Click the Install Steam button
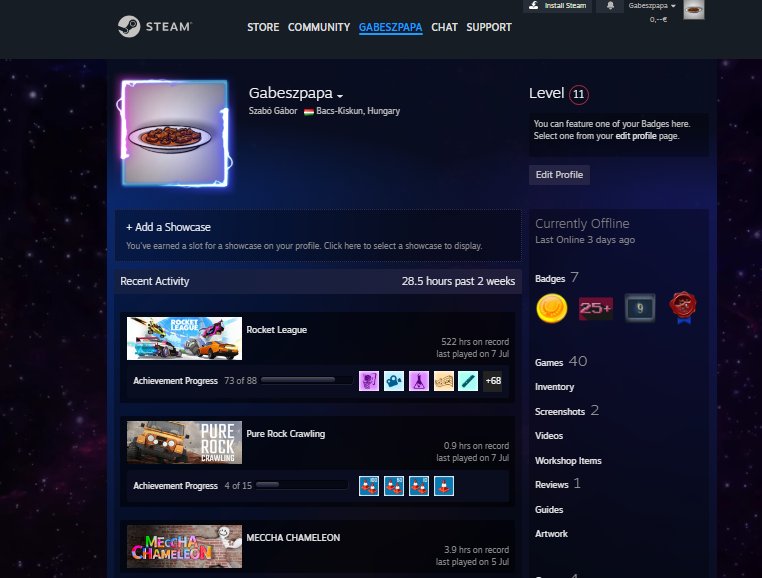 click(557, 6)
